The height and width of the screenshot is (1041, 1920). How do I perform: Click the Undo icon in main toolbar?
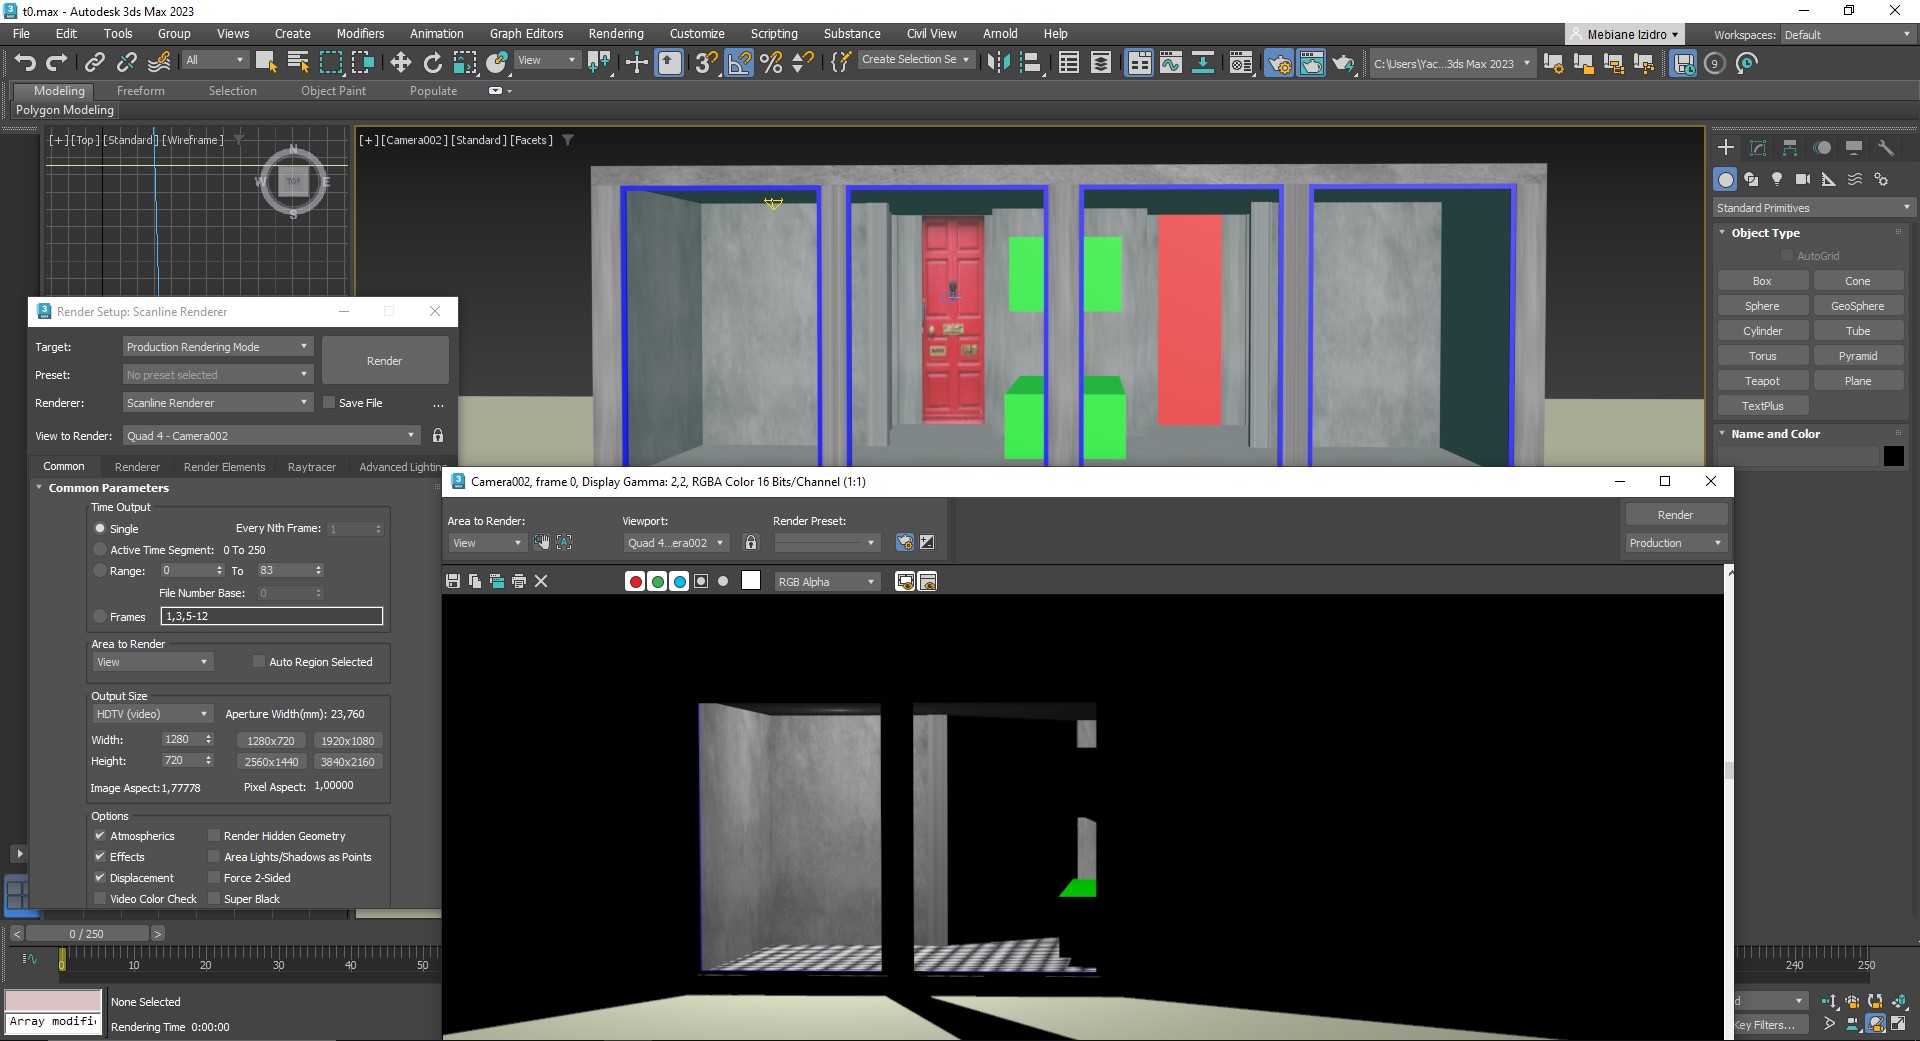click(x=25, y=63)
